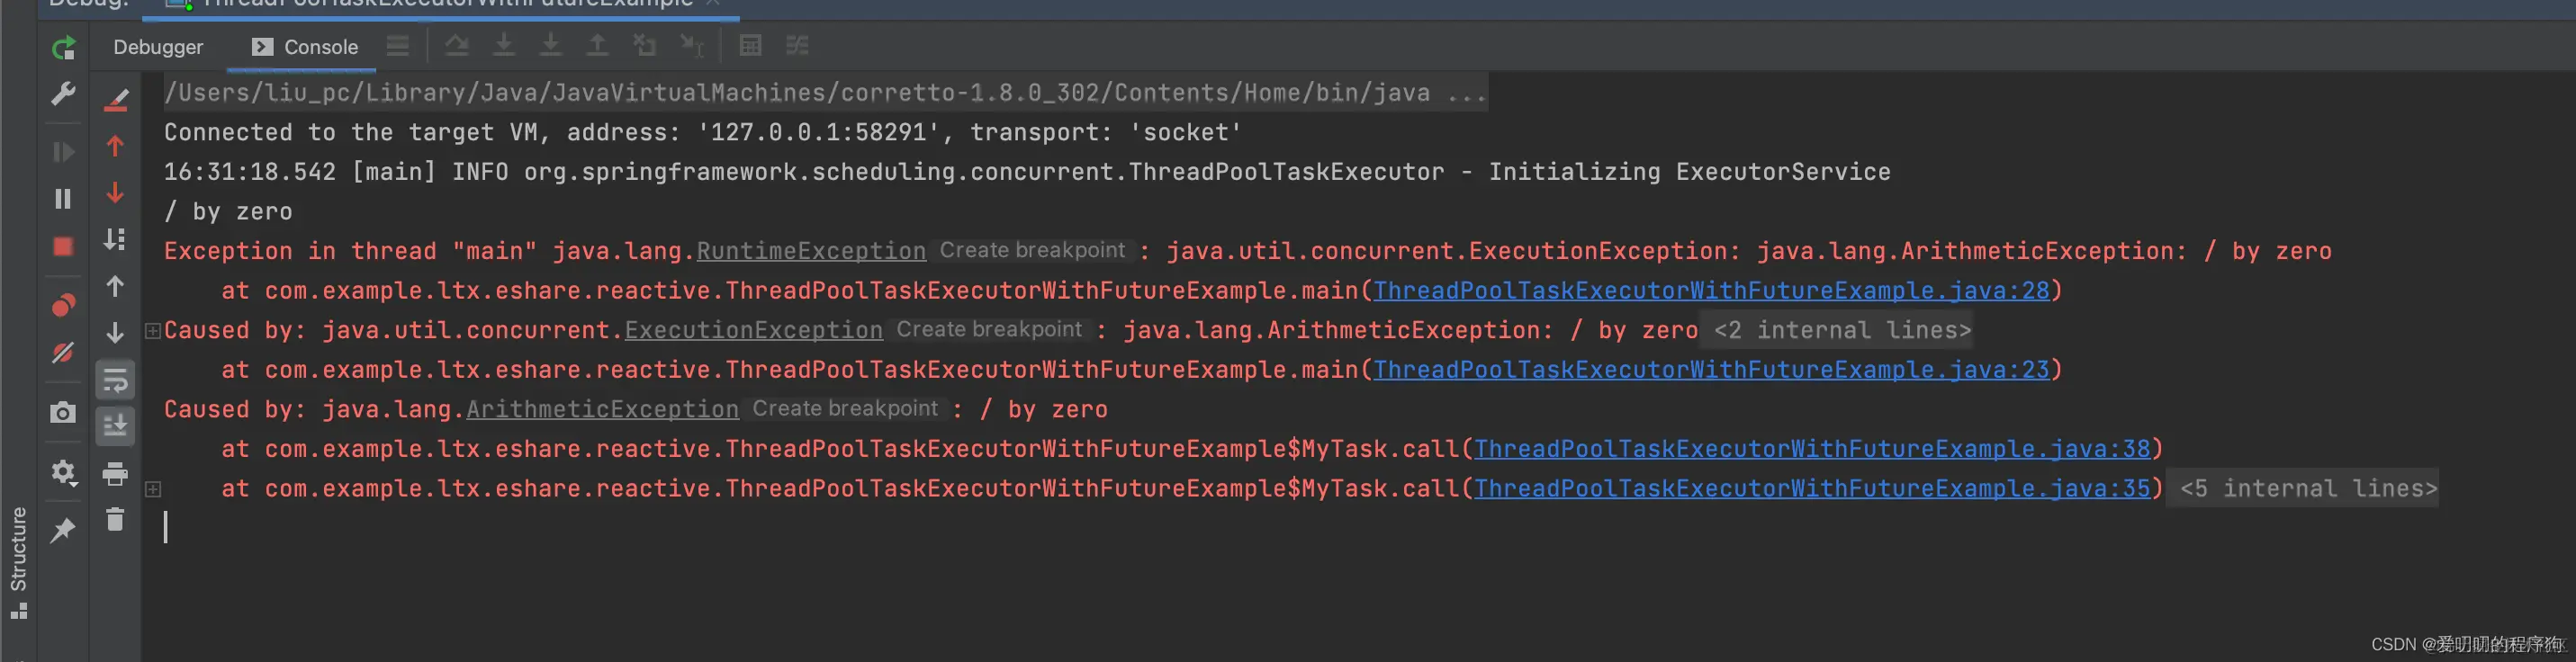Expand the <5 internal lines> folded region
The height and width of the screenshot is (662, 2576).
pyautogui.click(x=2308, y=489)
